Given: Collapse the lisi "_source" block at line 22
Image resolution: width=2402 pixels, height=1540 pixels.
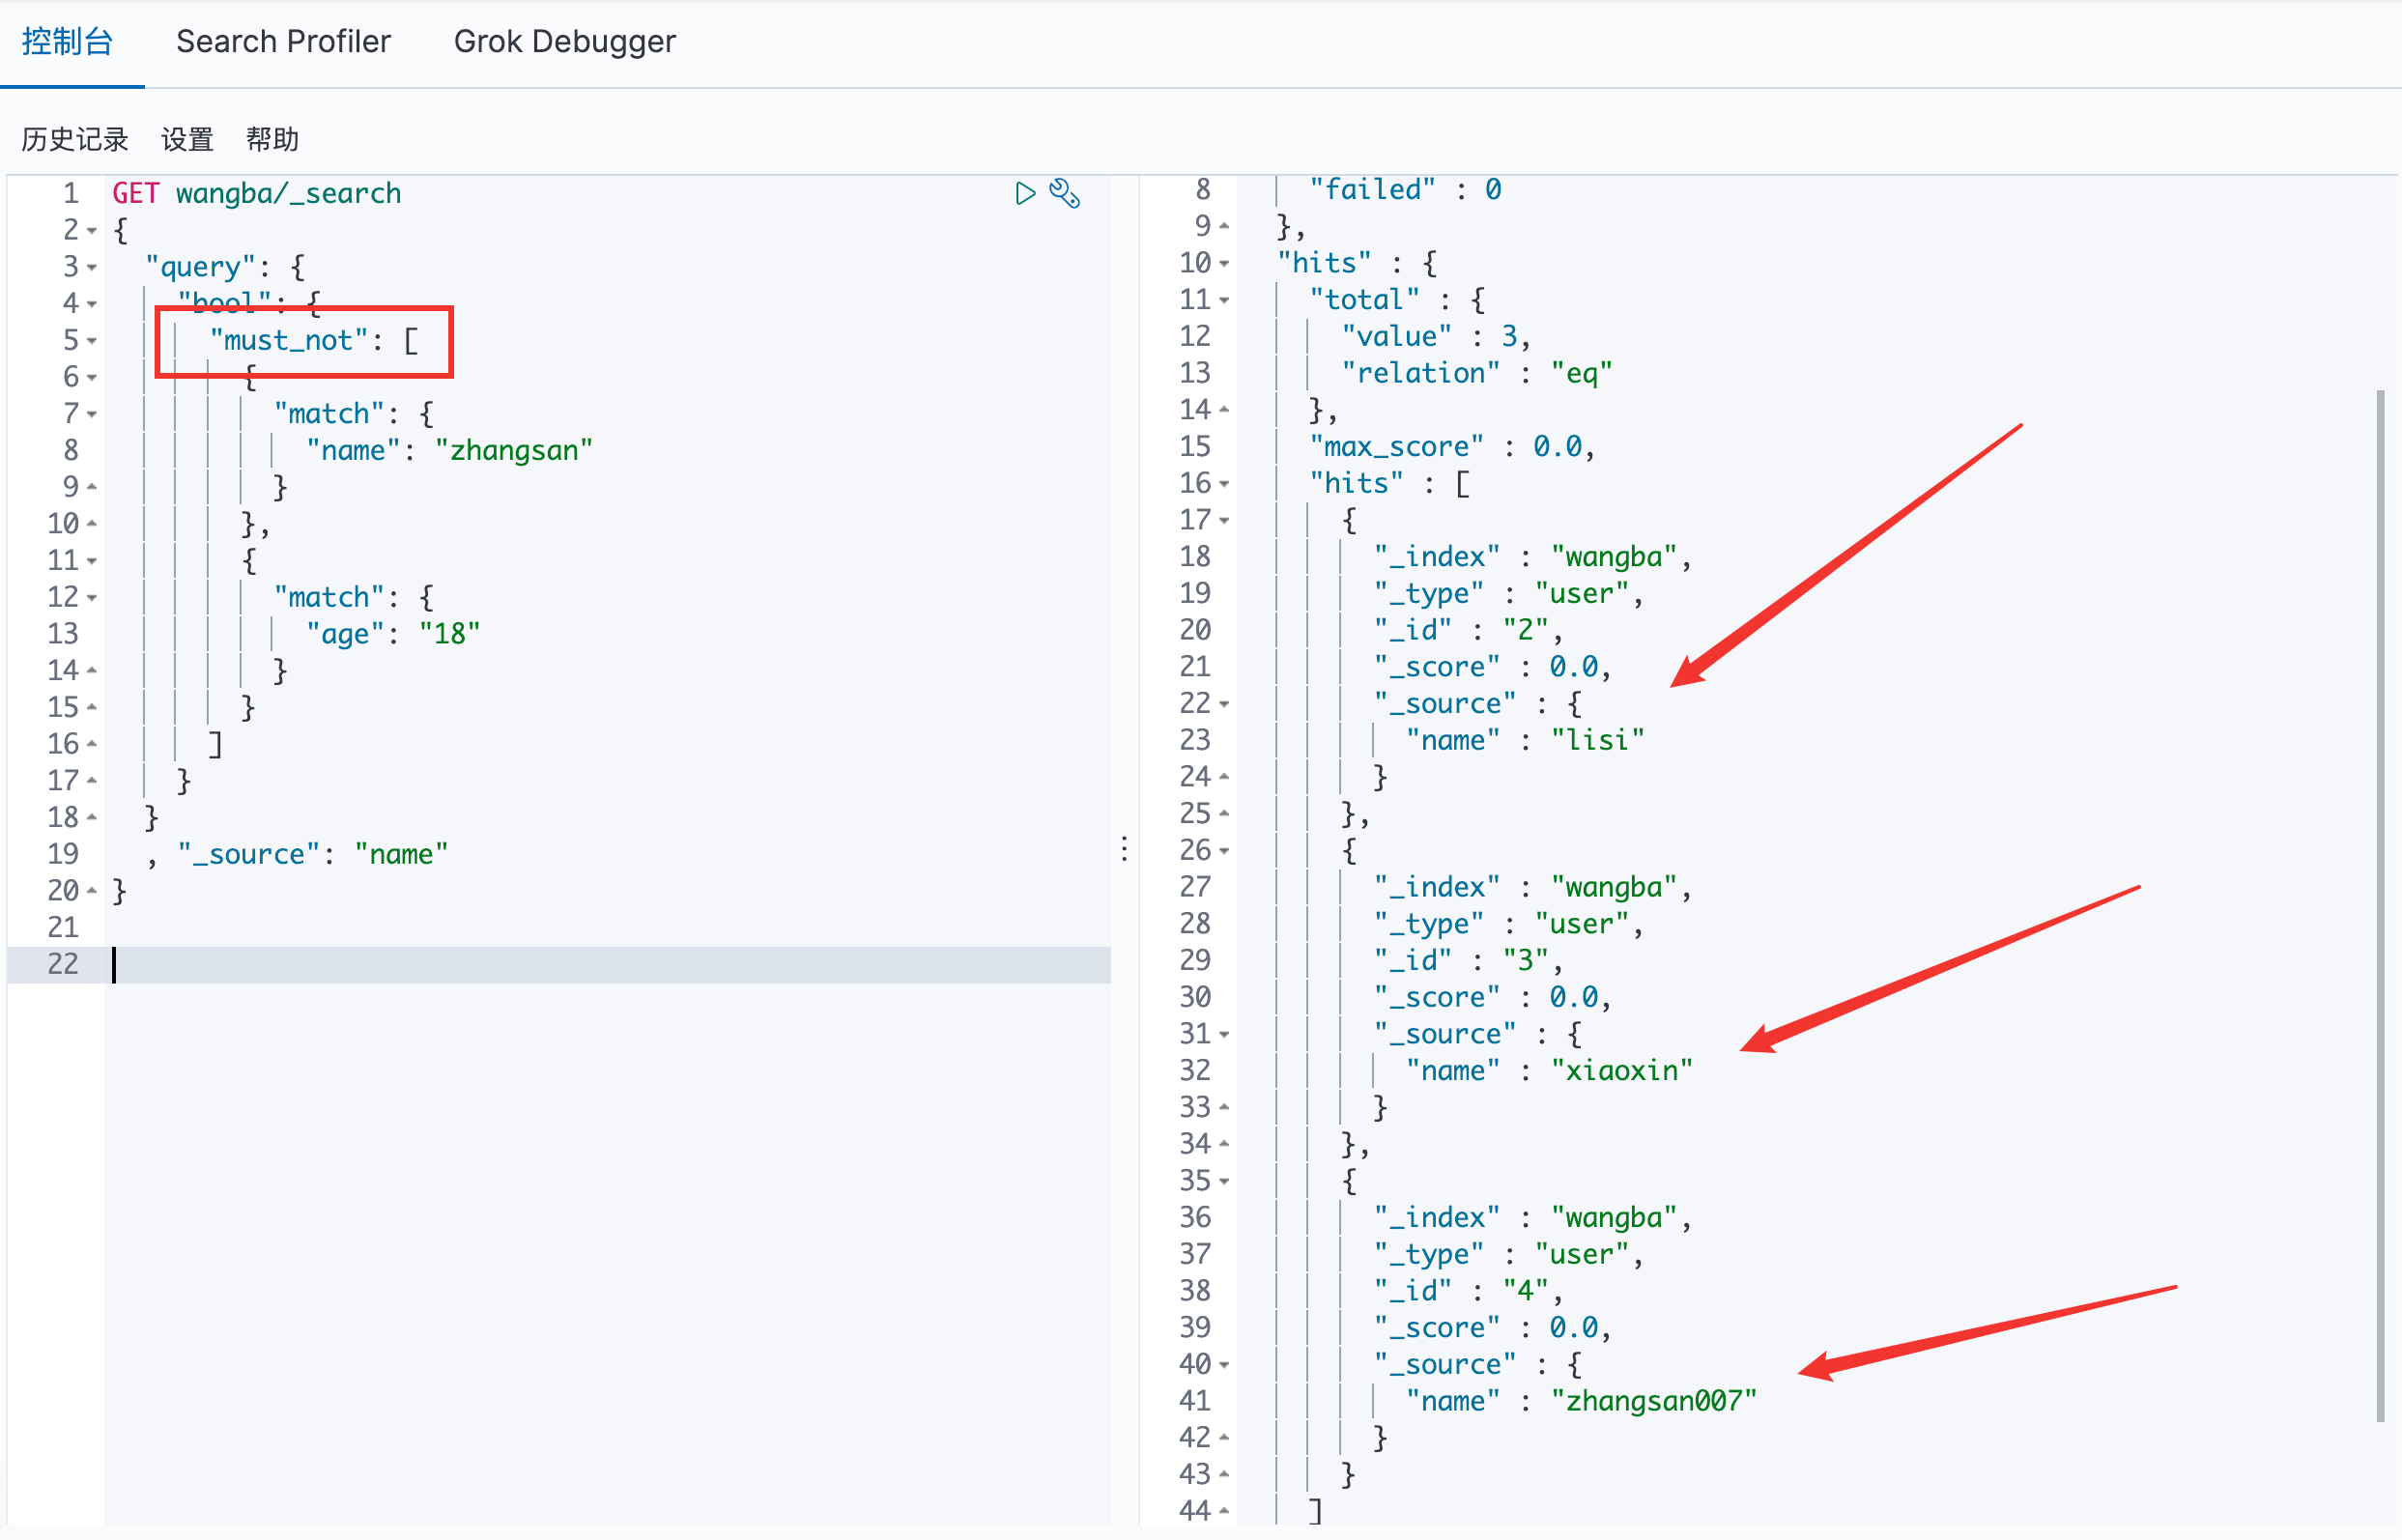Looking at the screenshot, I should point(1224,704).
